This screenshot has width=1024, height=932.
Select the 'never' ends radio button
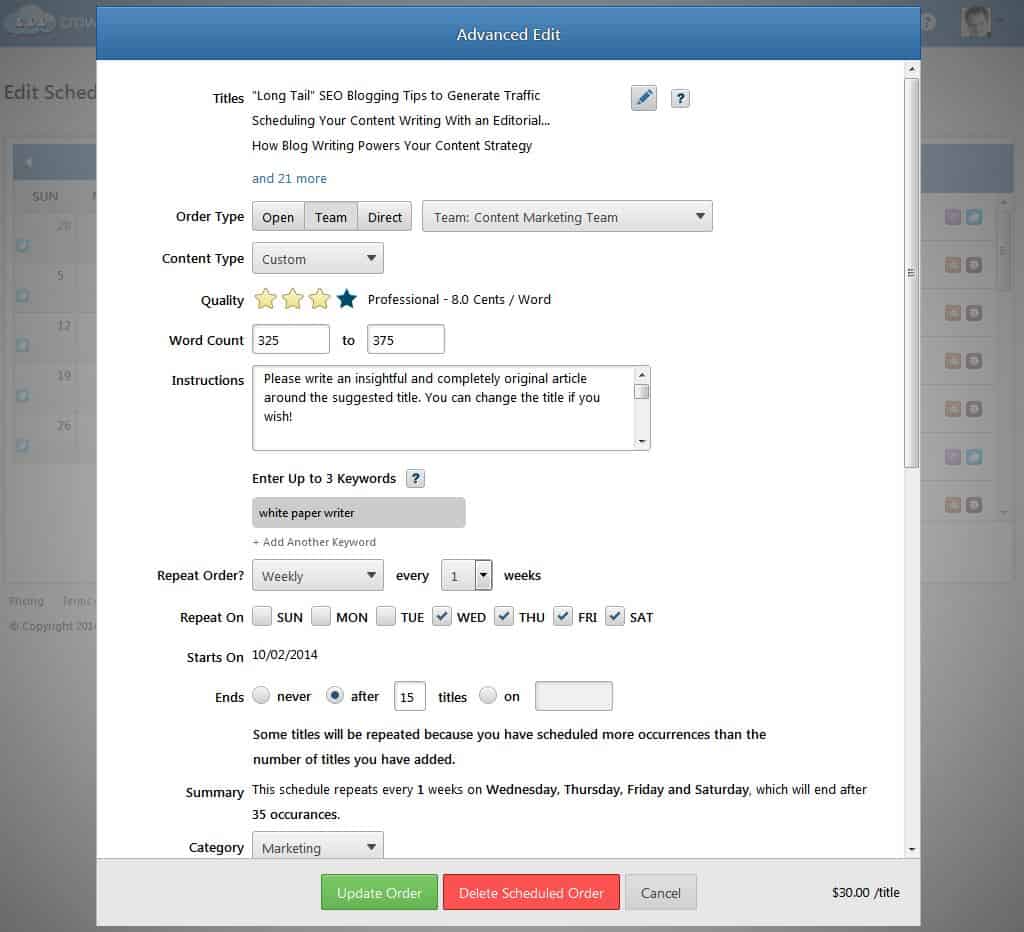click(x=261, y=695)
